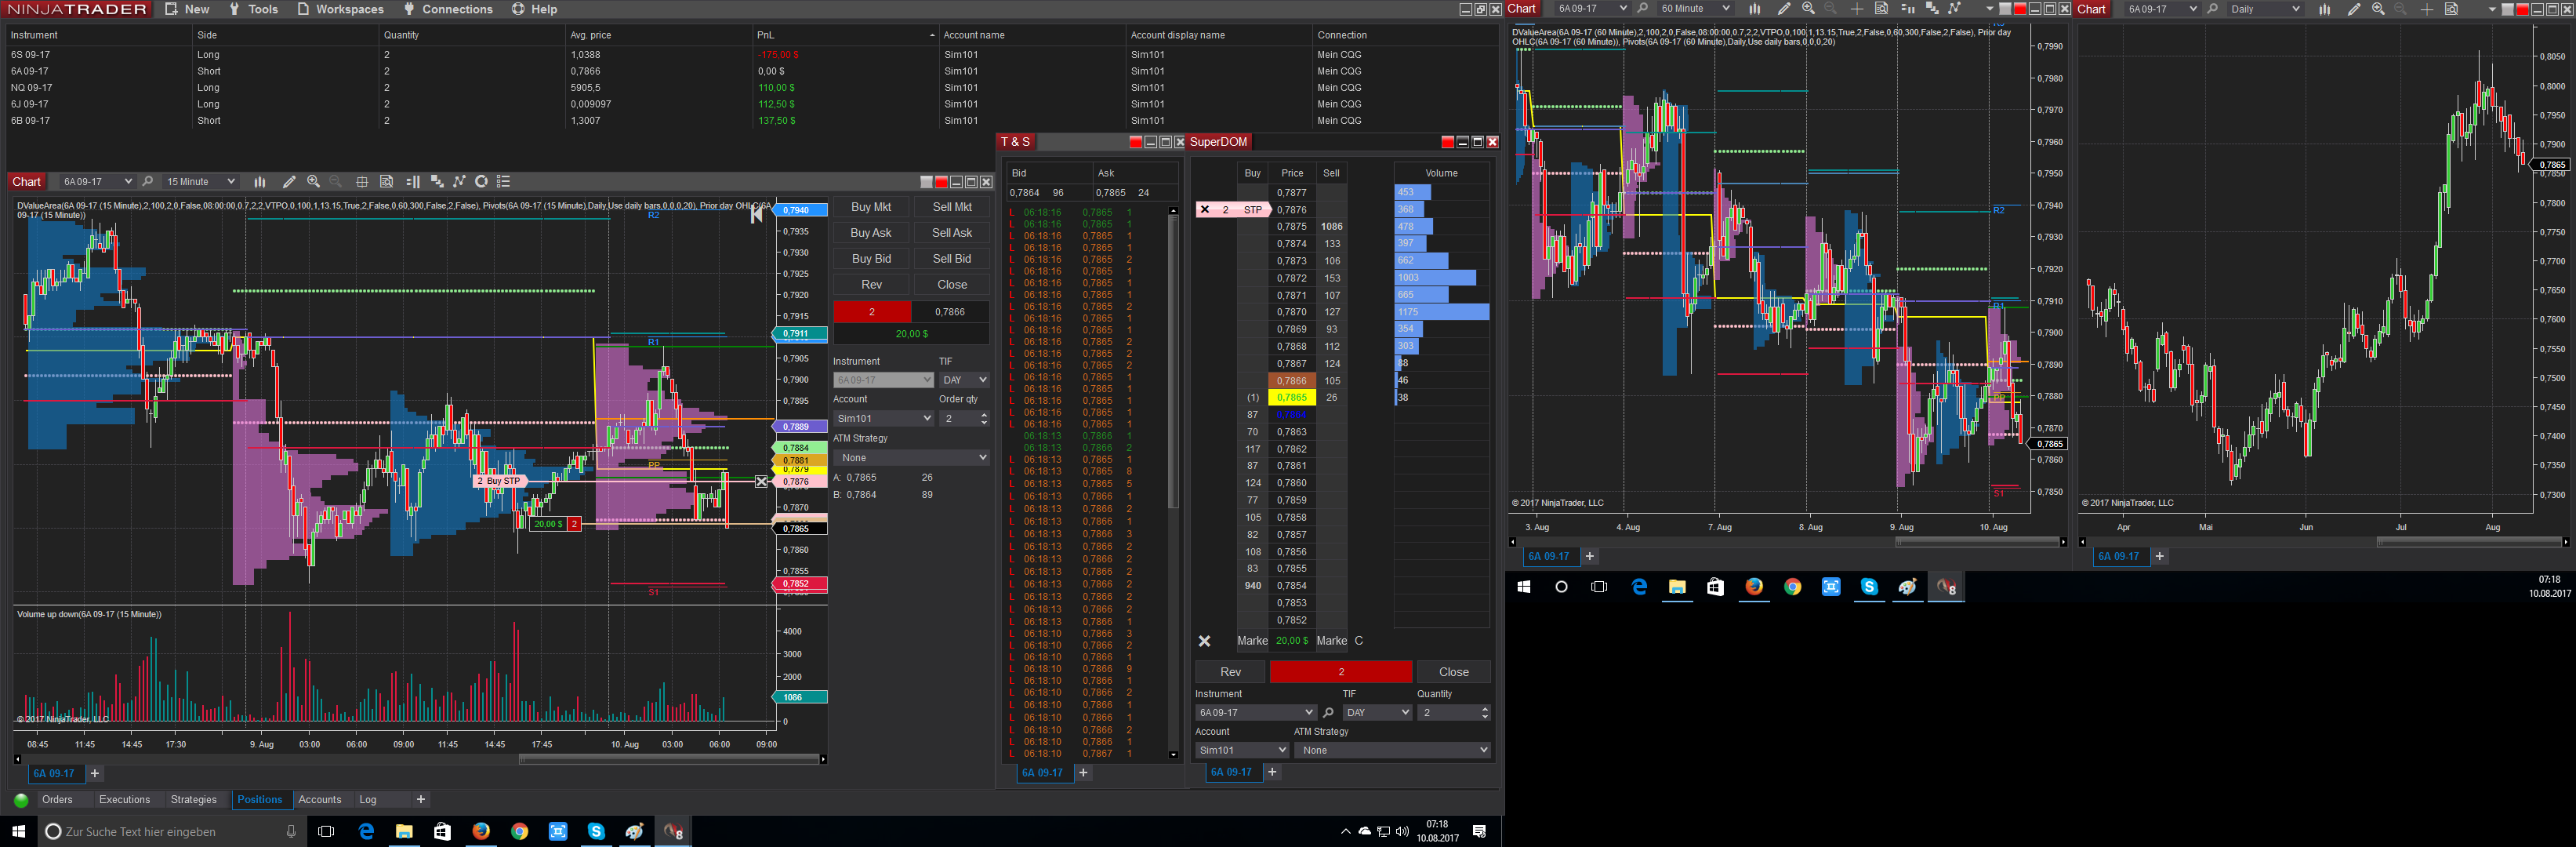Click the circular arrow icon in 15 Minute chart toolbar
Image resolution: width=2576 pixels, height=847 pixels.
pyautogui.click(x=482, y=182)
